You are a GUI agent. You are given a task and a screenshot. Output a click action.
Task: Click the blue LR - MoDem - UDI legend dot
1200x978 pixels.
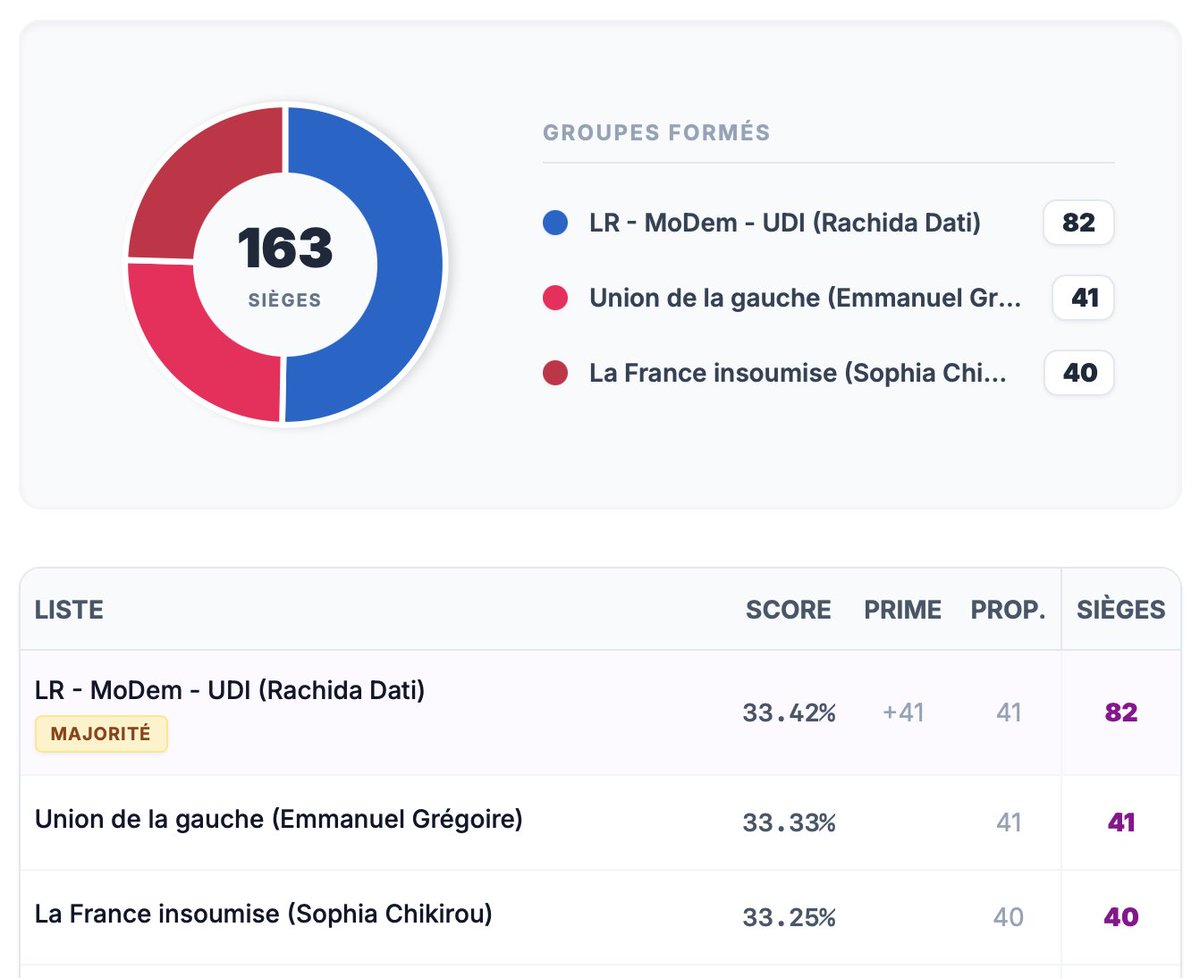(555, 223)
